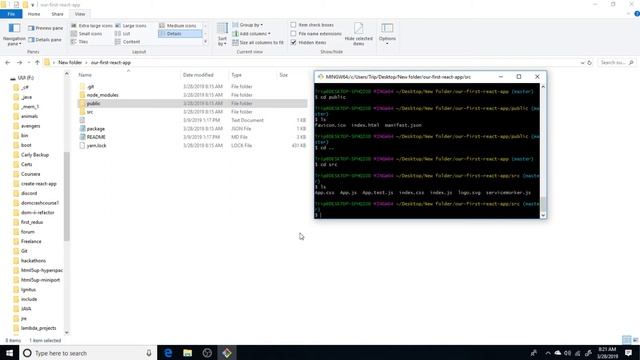Switch to the Share ribbon tab
The image size is (640, 360).
point(58,14)
